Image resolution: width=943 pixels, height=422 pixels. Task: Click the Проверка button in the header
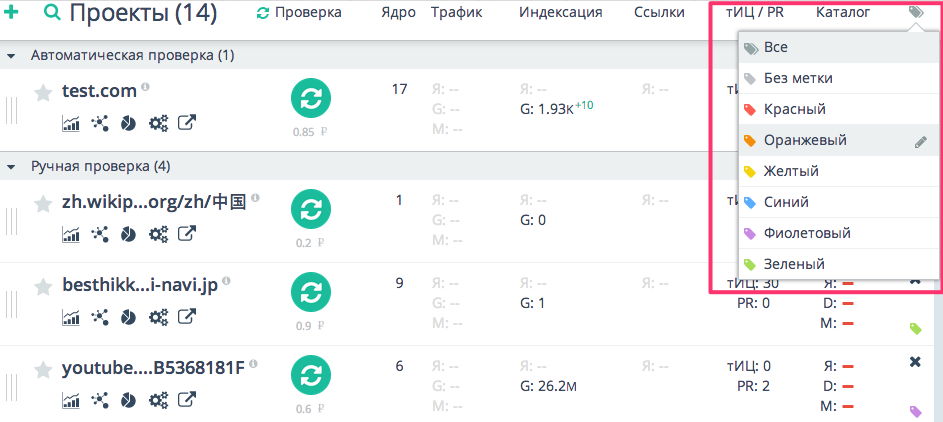click(299, 13)
